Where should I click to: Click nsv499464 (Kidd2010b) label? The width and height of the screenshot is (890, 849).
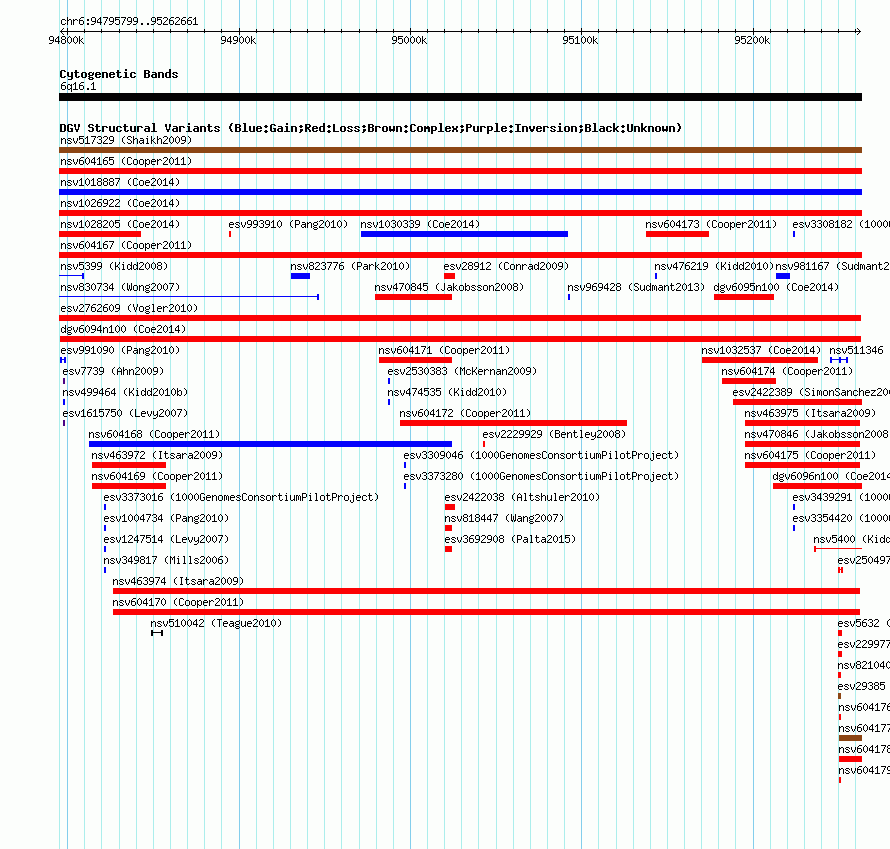tap(125, 392)
